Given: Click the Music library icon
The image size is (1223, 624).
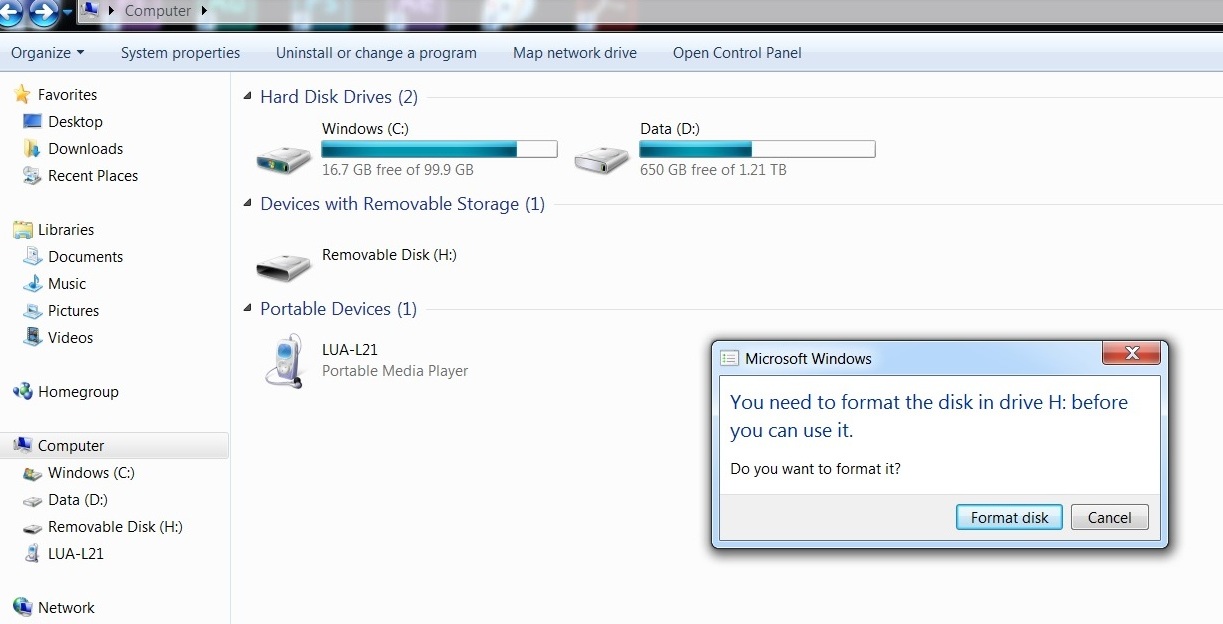Looking at the screenshot, I should (32, 284).
